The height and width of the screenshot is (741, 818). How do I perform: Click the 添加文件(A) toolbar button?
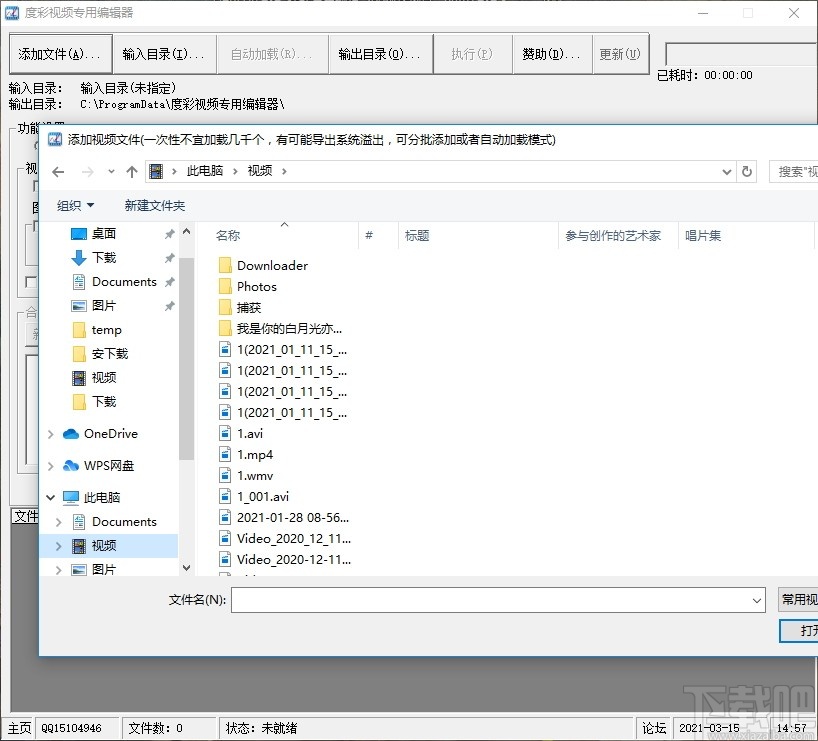pyautogui.click(x=60, y=52)
